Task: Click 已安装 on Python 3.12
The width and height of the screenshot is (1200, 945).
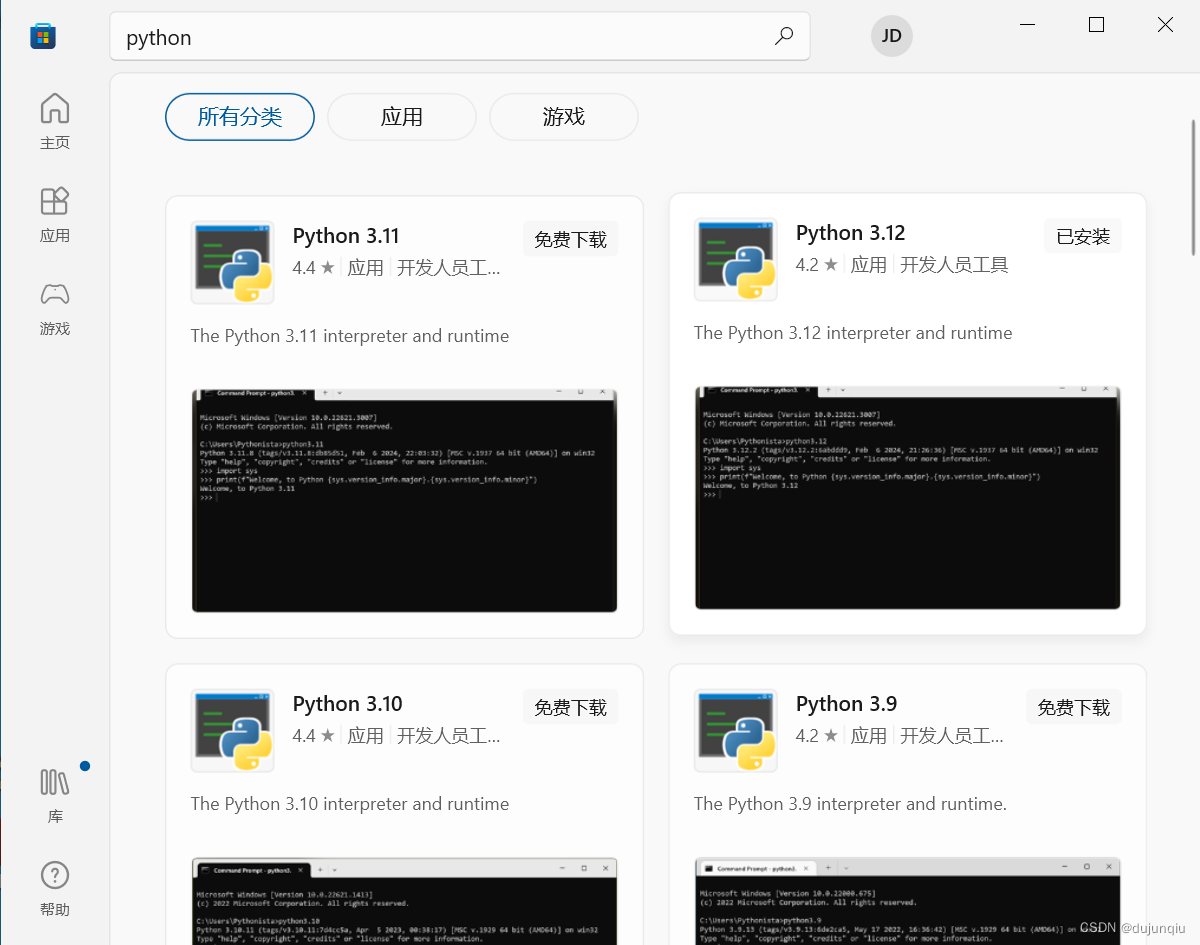Action: click(1082, 235)
